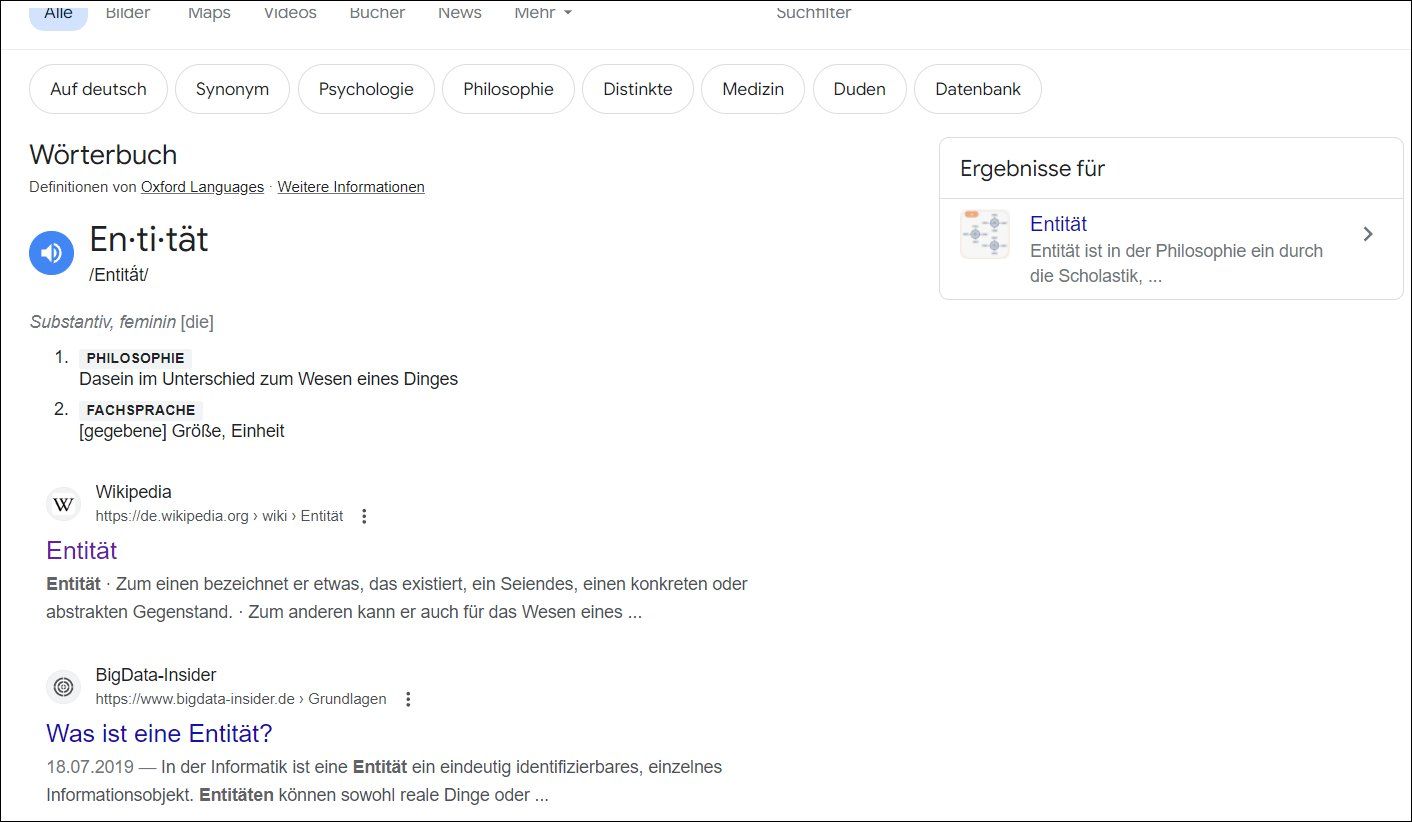
Task: Click the /Entität/ phonetic transcription
Action: point(119,275)
